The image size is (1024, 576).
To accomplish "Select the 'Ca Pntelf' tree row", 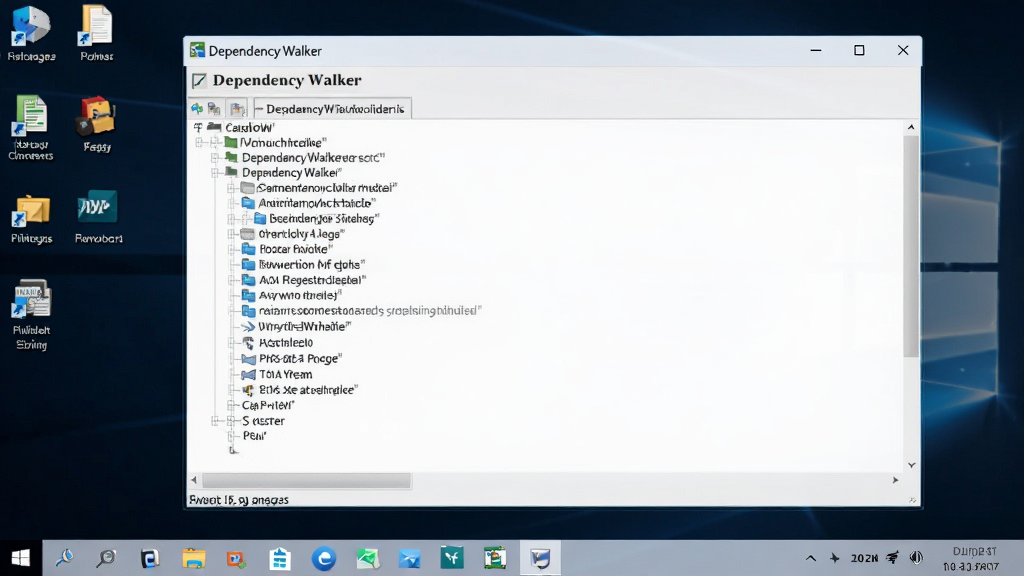I will point(268,405).
